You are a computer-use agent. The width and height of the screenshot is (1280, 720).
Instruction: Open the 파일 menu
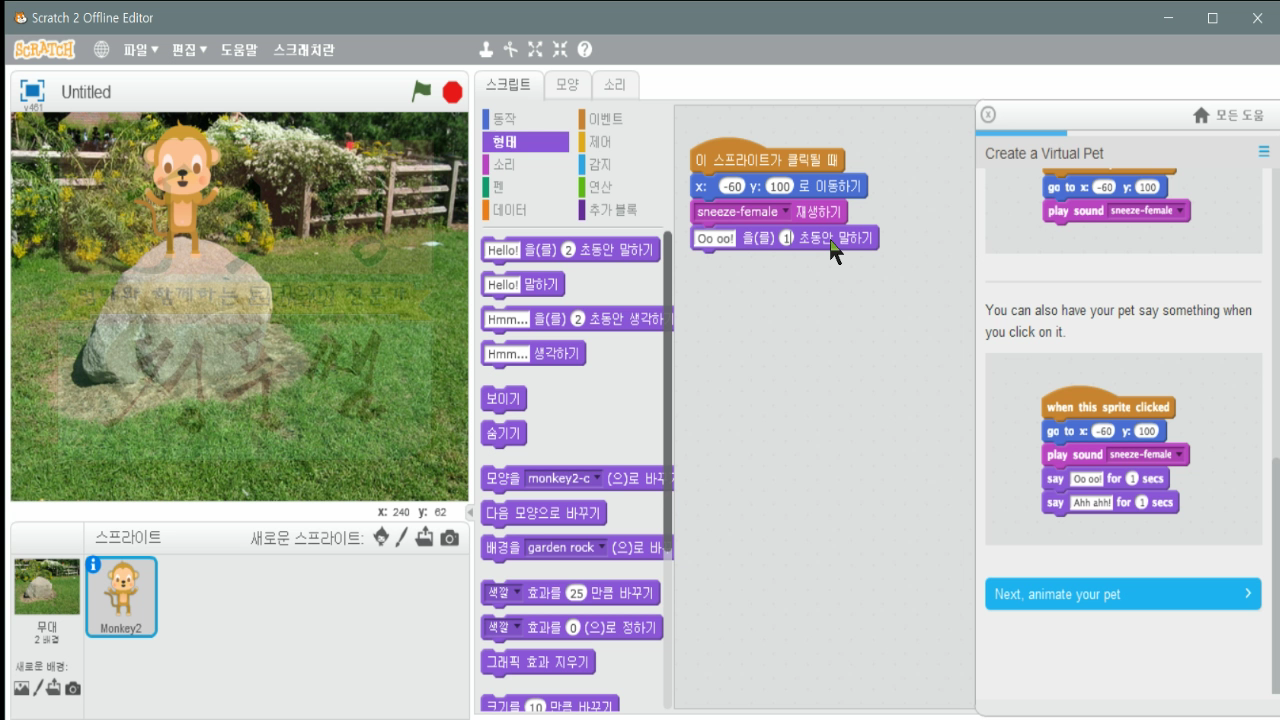(x=136, y=48)
